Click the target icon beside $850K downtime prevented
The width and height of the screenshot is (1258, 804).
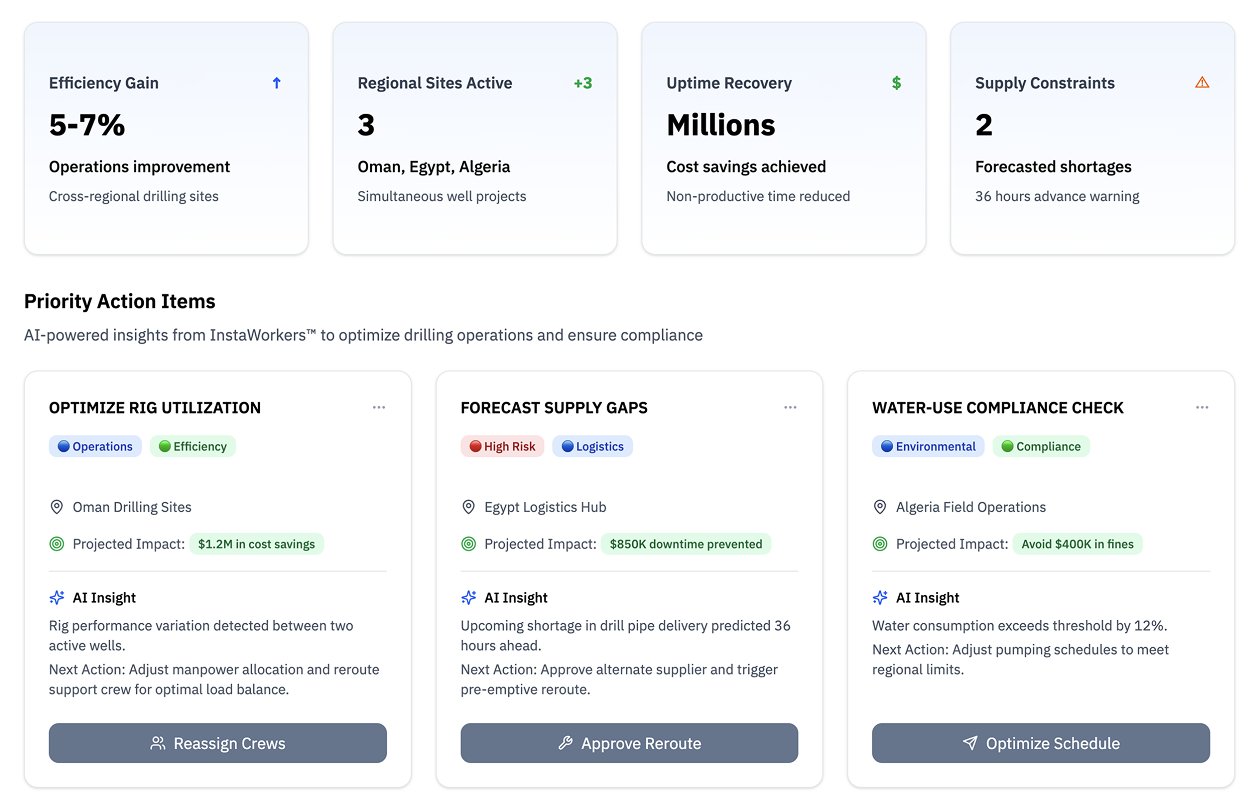click(x=468, y=544)
